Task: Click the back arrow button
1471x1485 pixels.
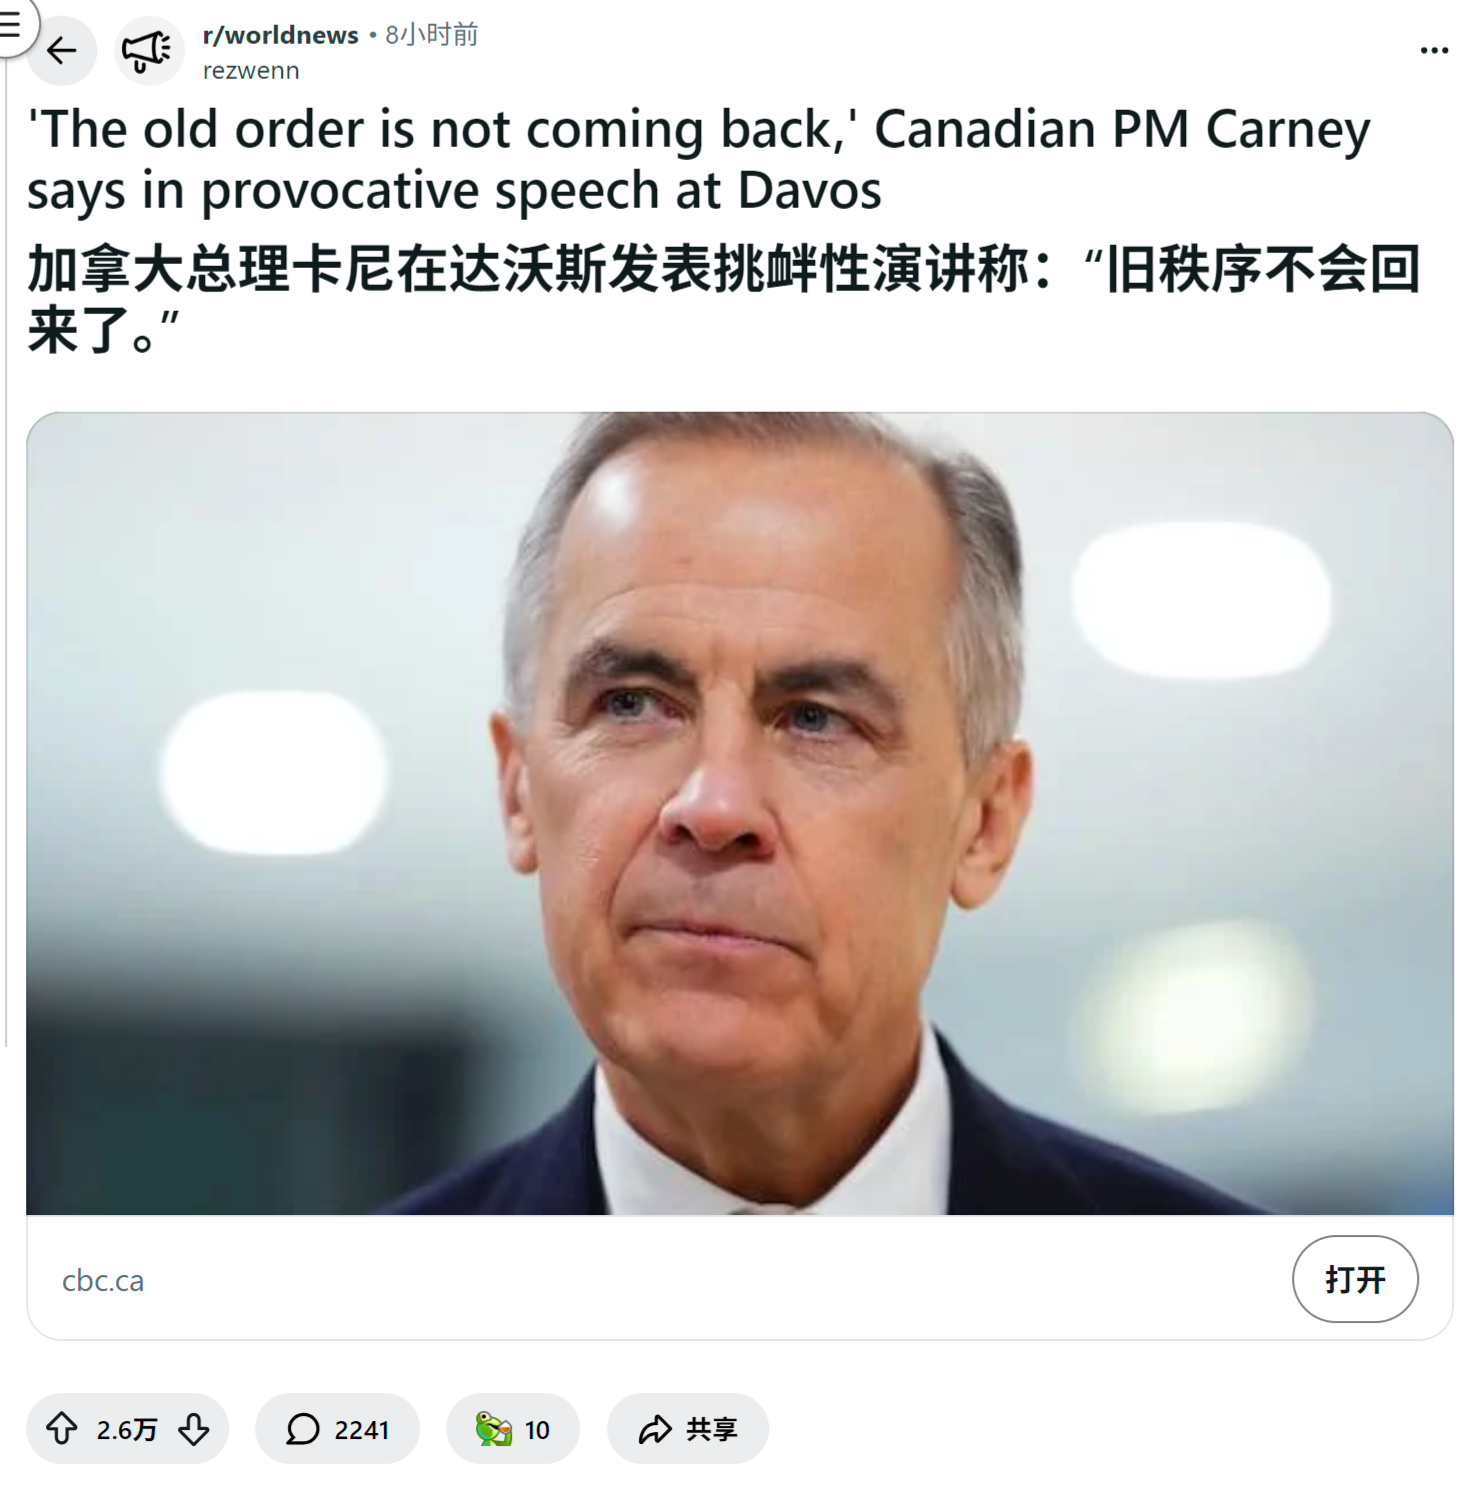Action: coord(62,50)
